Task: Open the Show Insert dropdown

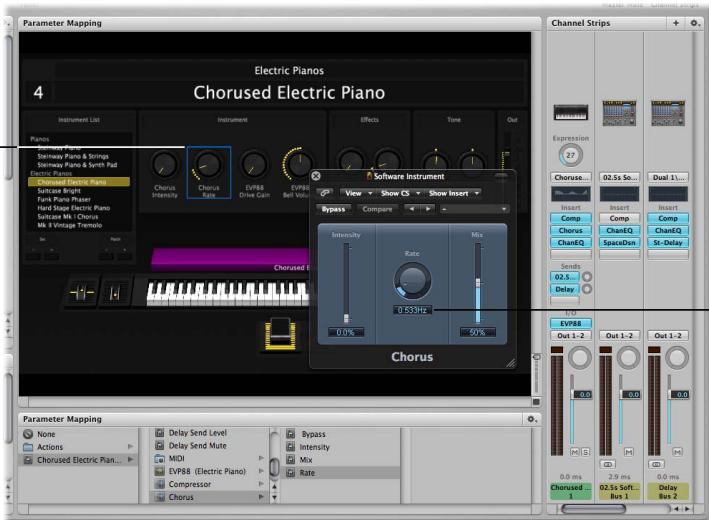Action: (454, 193)
